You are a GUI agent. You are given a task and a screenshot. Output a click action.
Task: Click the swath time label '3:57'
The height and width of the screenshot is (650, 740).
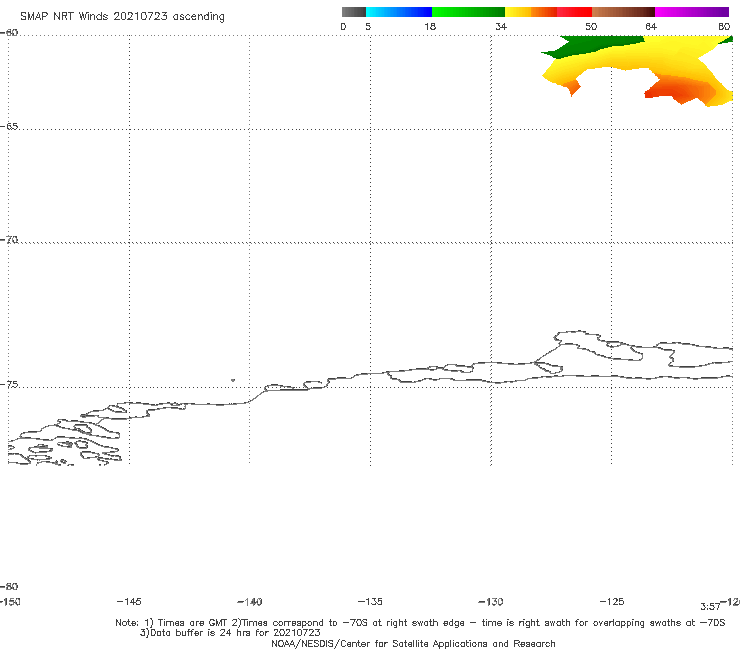[710, 607]
